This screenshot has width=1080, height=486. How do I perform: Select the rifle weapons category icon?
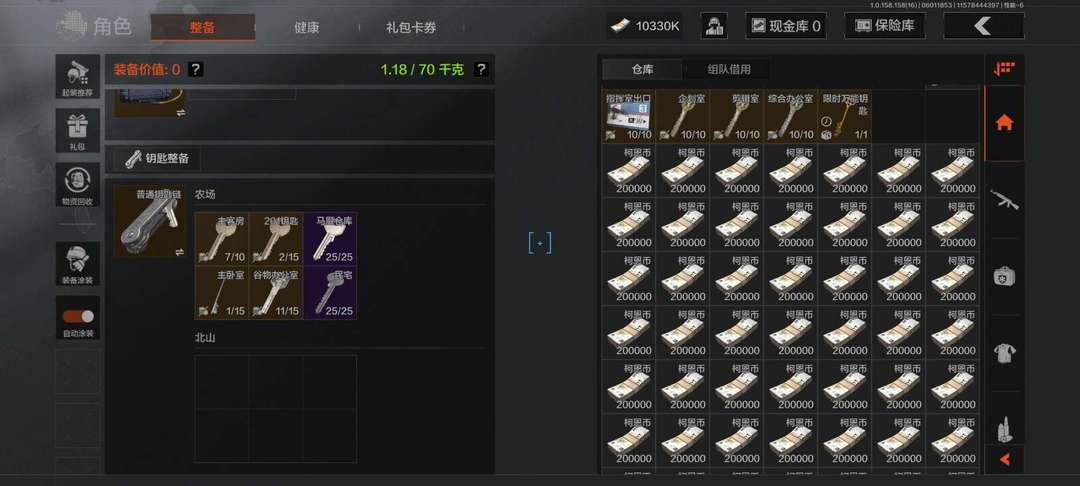pos(1004,200)
